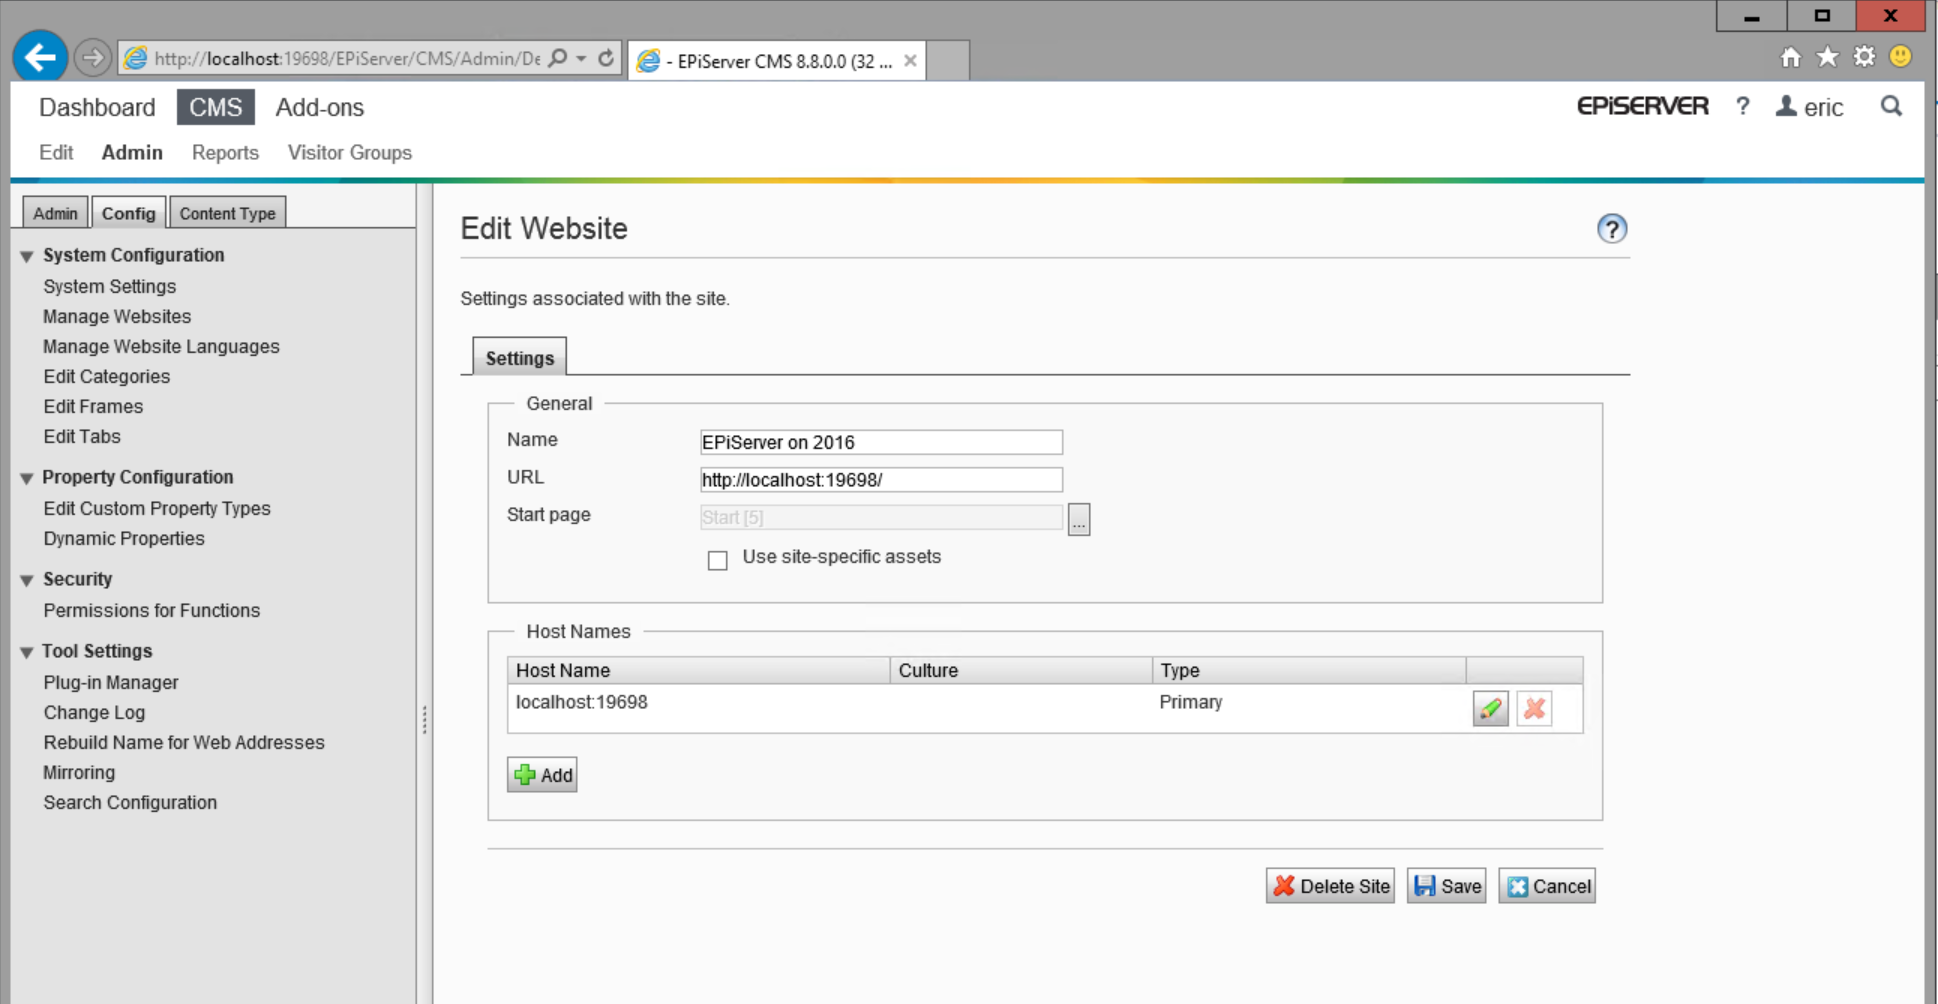Click the Save button
Screen dimensions: 1938x1004
pyautogui.click(x=1446, y=886)
